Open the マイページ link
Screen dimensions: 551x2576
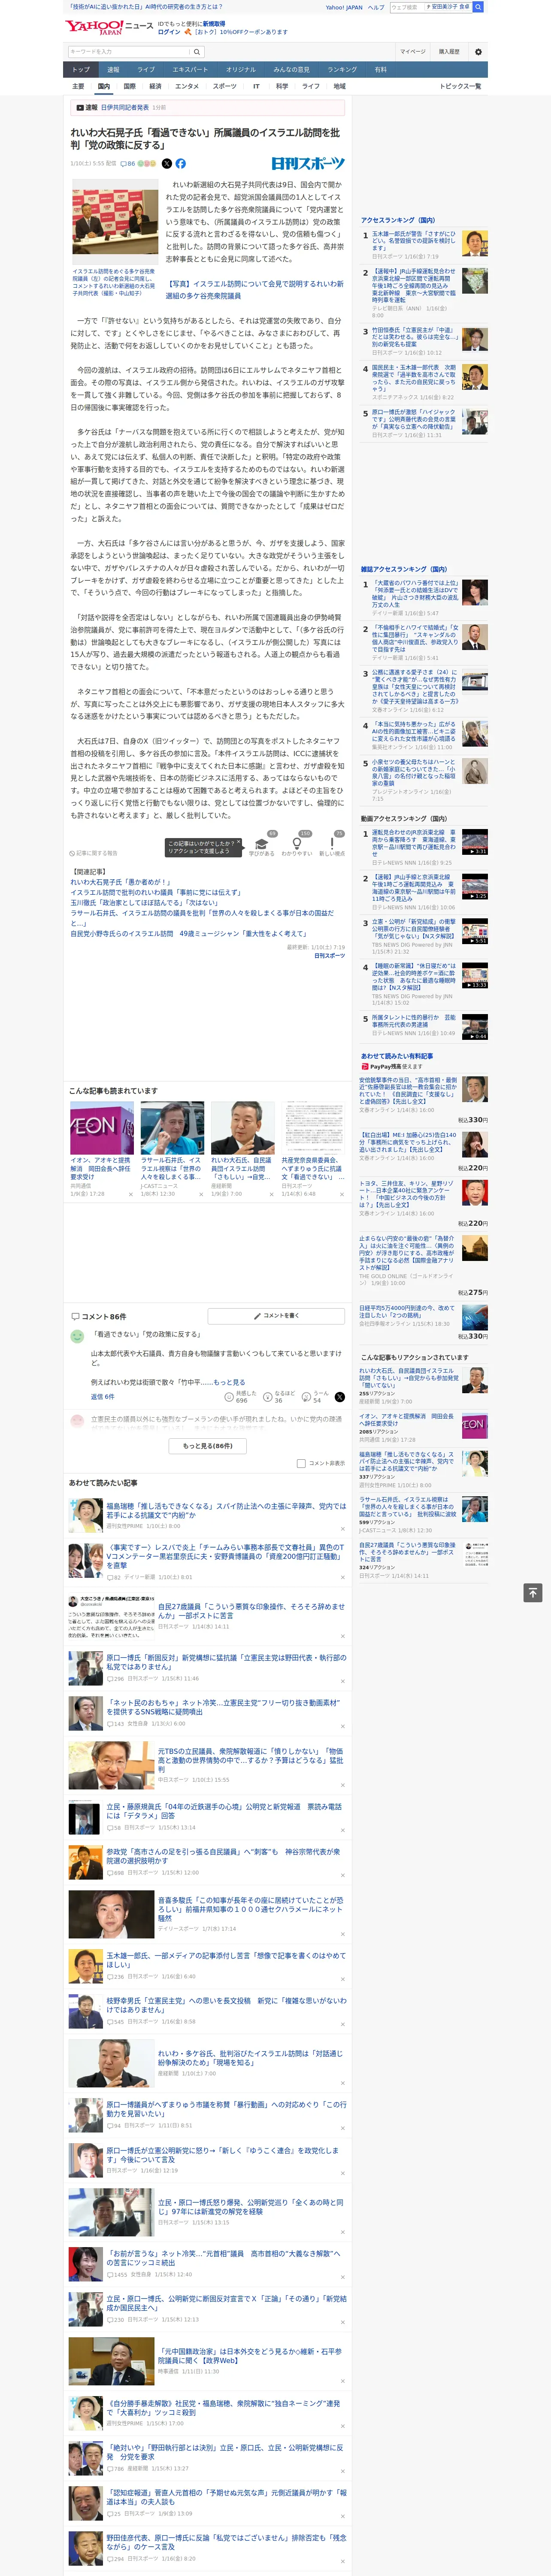[412, 52]
